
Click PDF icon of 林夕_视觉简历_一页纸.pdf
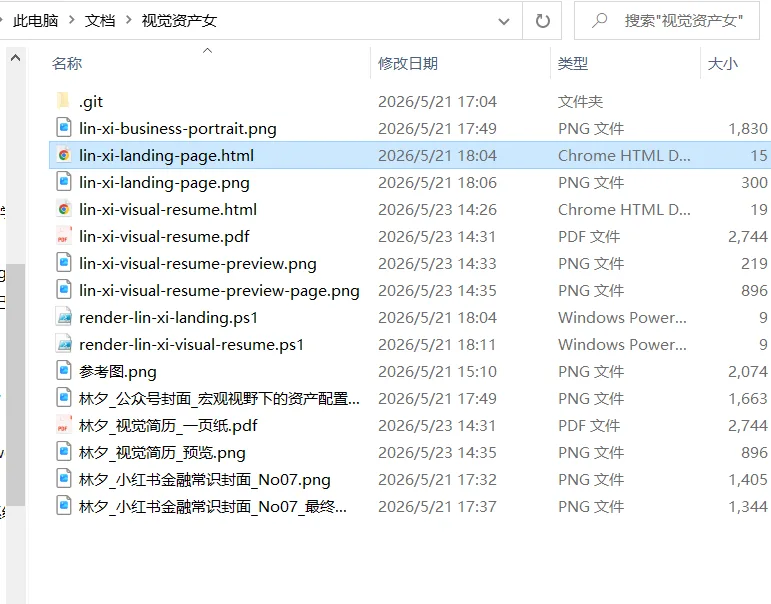(x=63, y=425)
